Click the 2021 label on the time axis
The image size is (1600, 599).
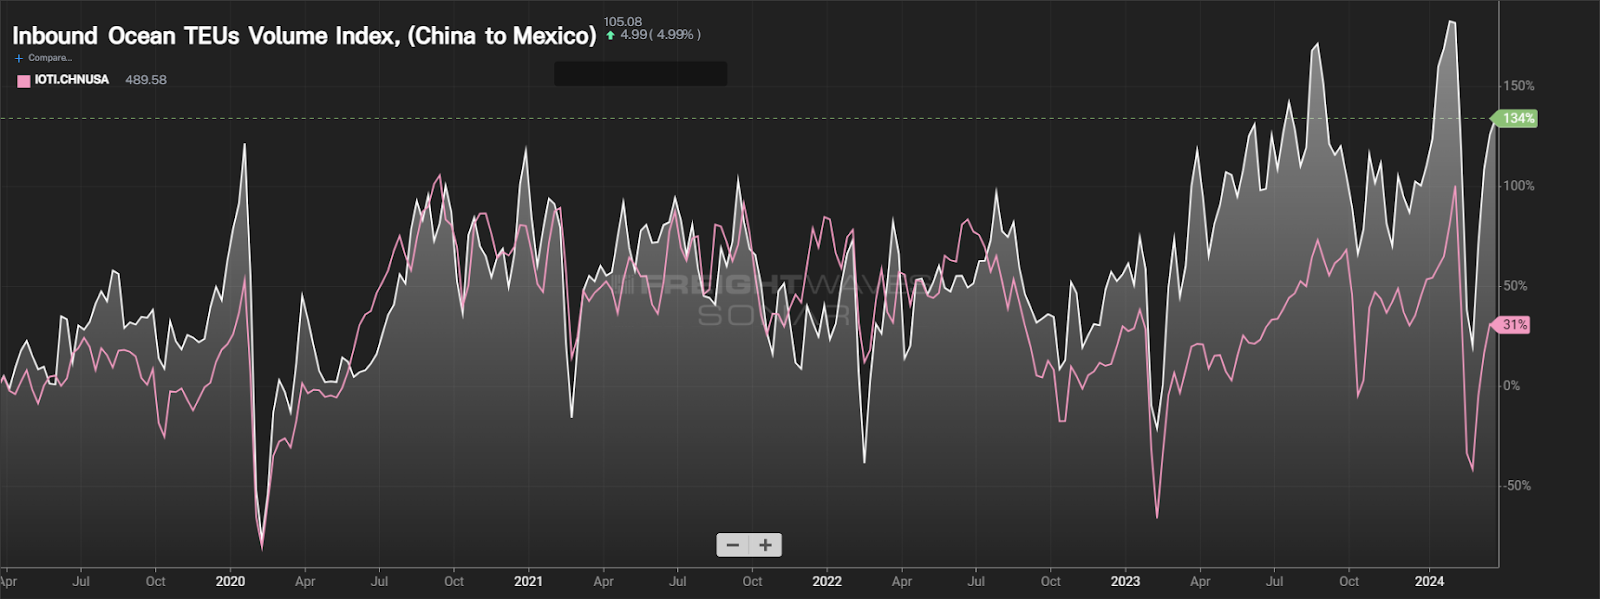(528, 581)
